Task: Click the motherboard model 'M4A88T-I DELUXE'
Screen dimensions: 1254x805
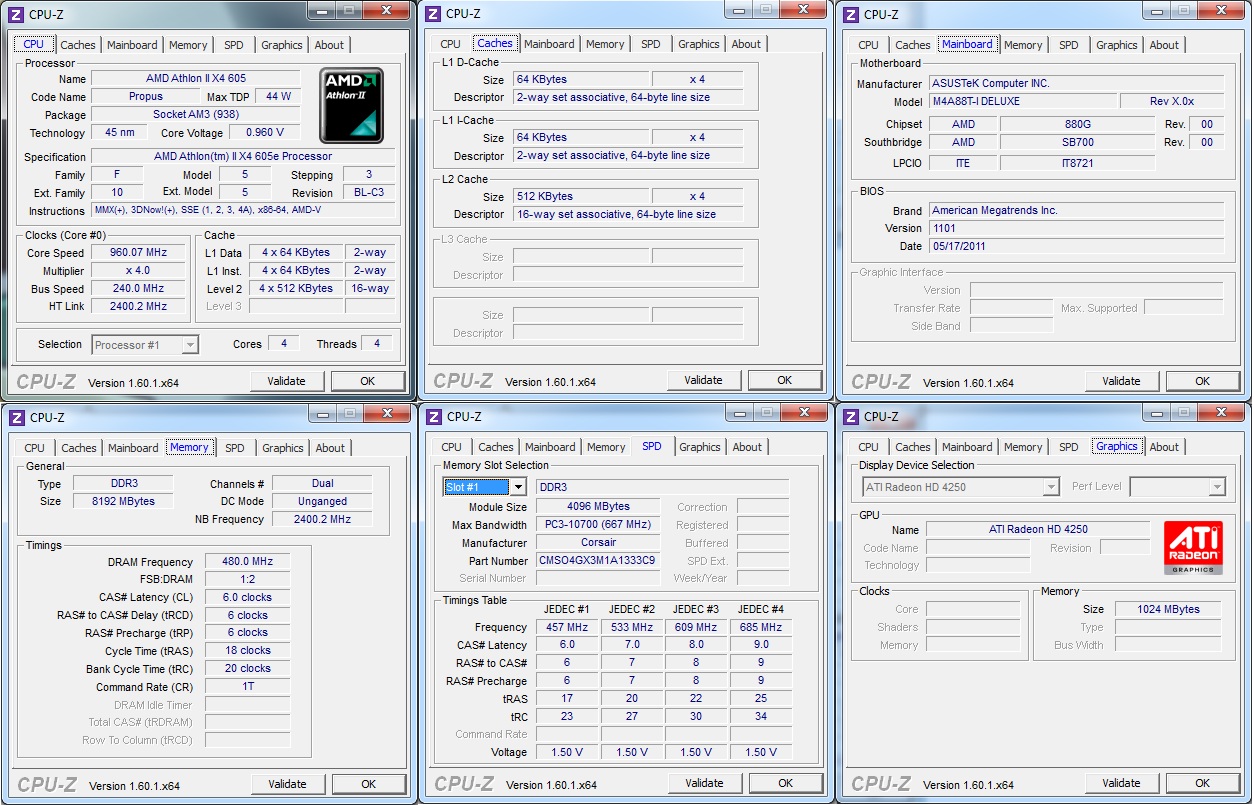Action: [1022, 102]
